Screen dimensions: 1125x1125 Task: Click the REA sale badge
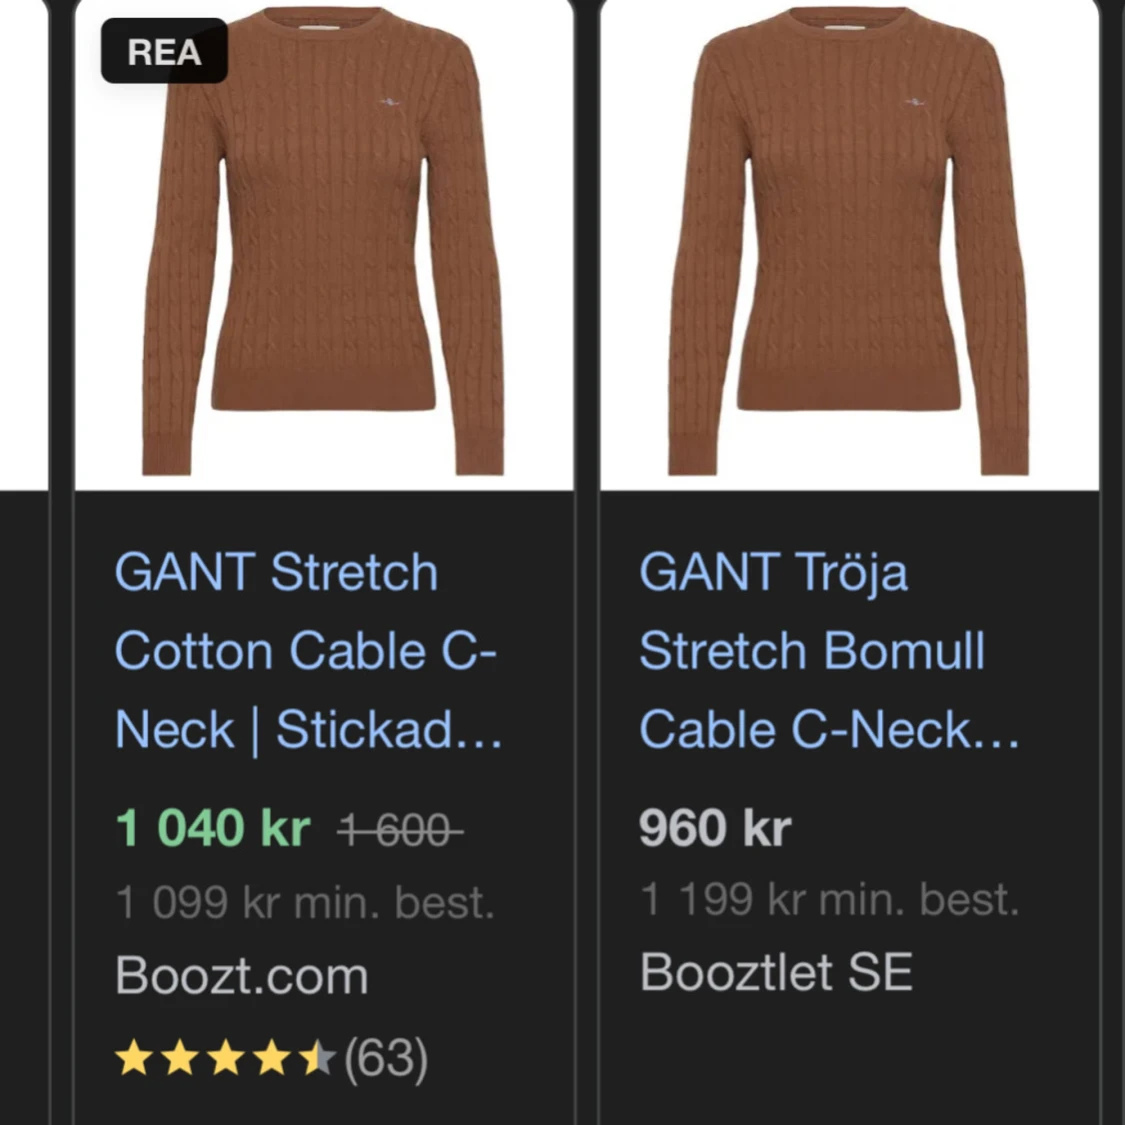tap(164, 50)
